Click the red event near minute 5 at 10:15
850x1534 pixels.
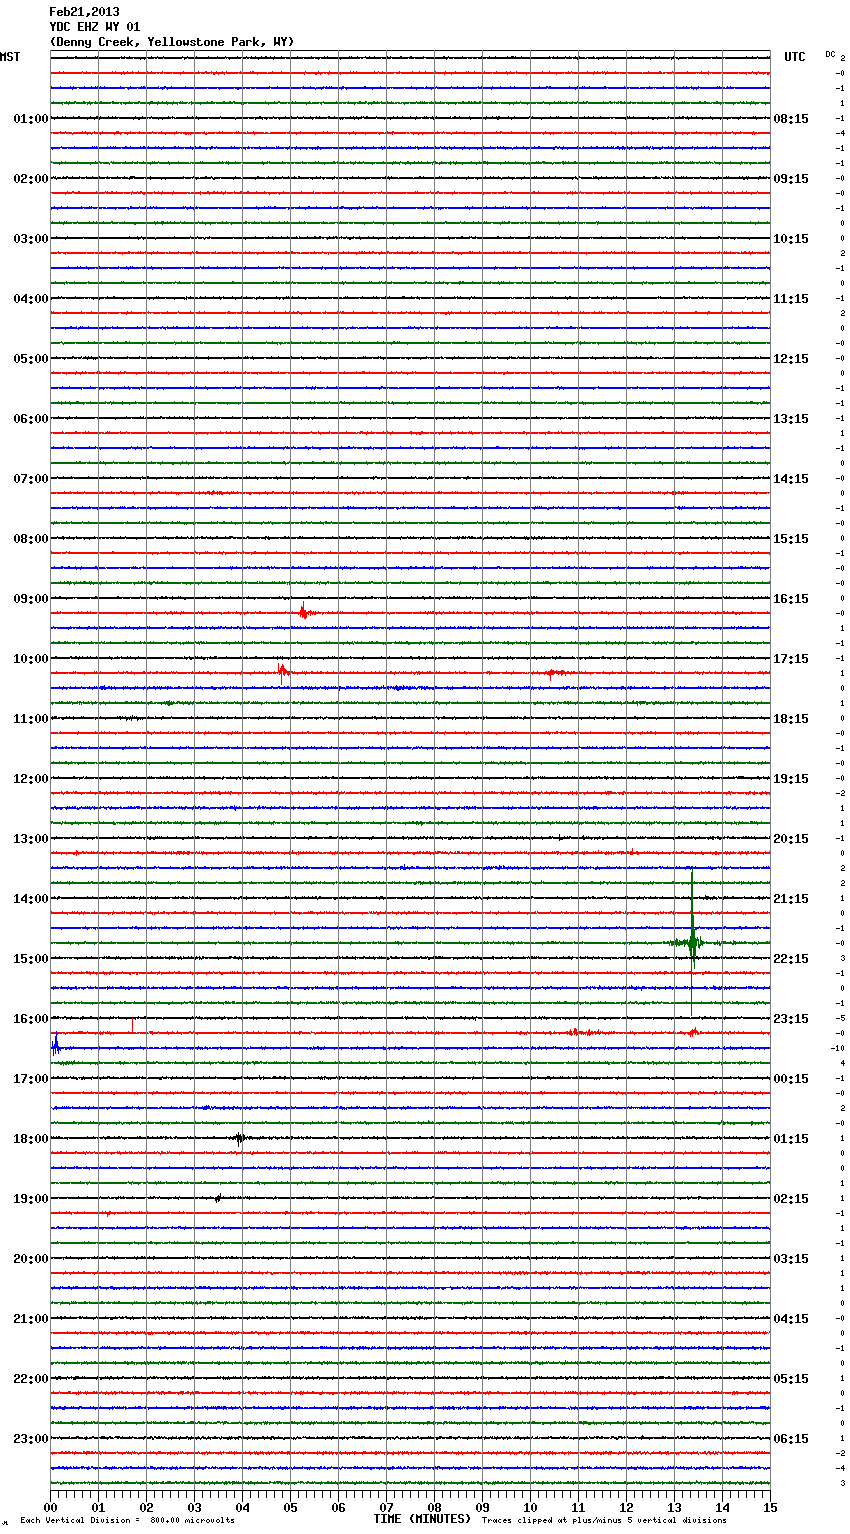click(x=283, y=671)
